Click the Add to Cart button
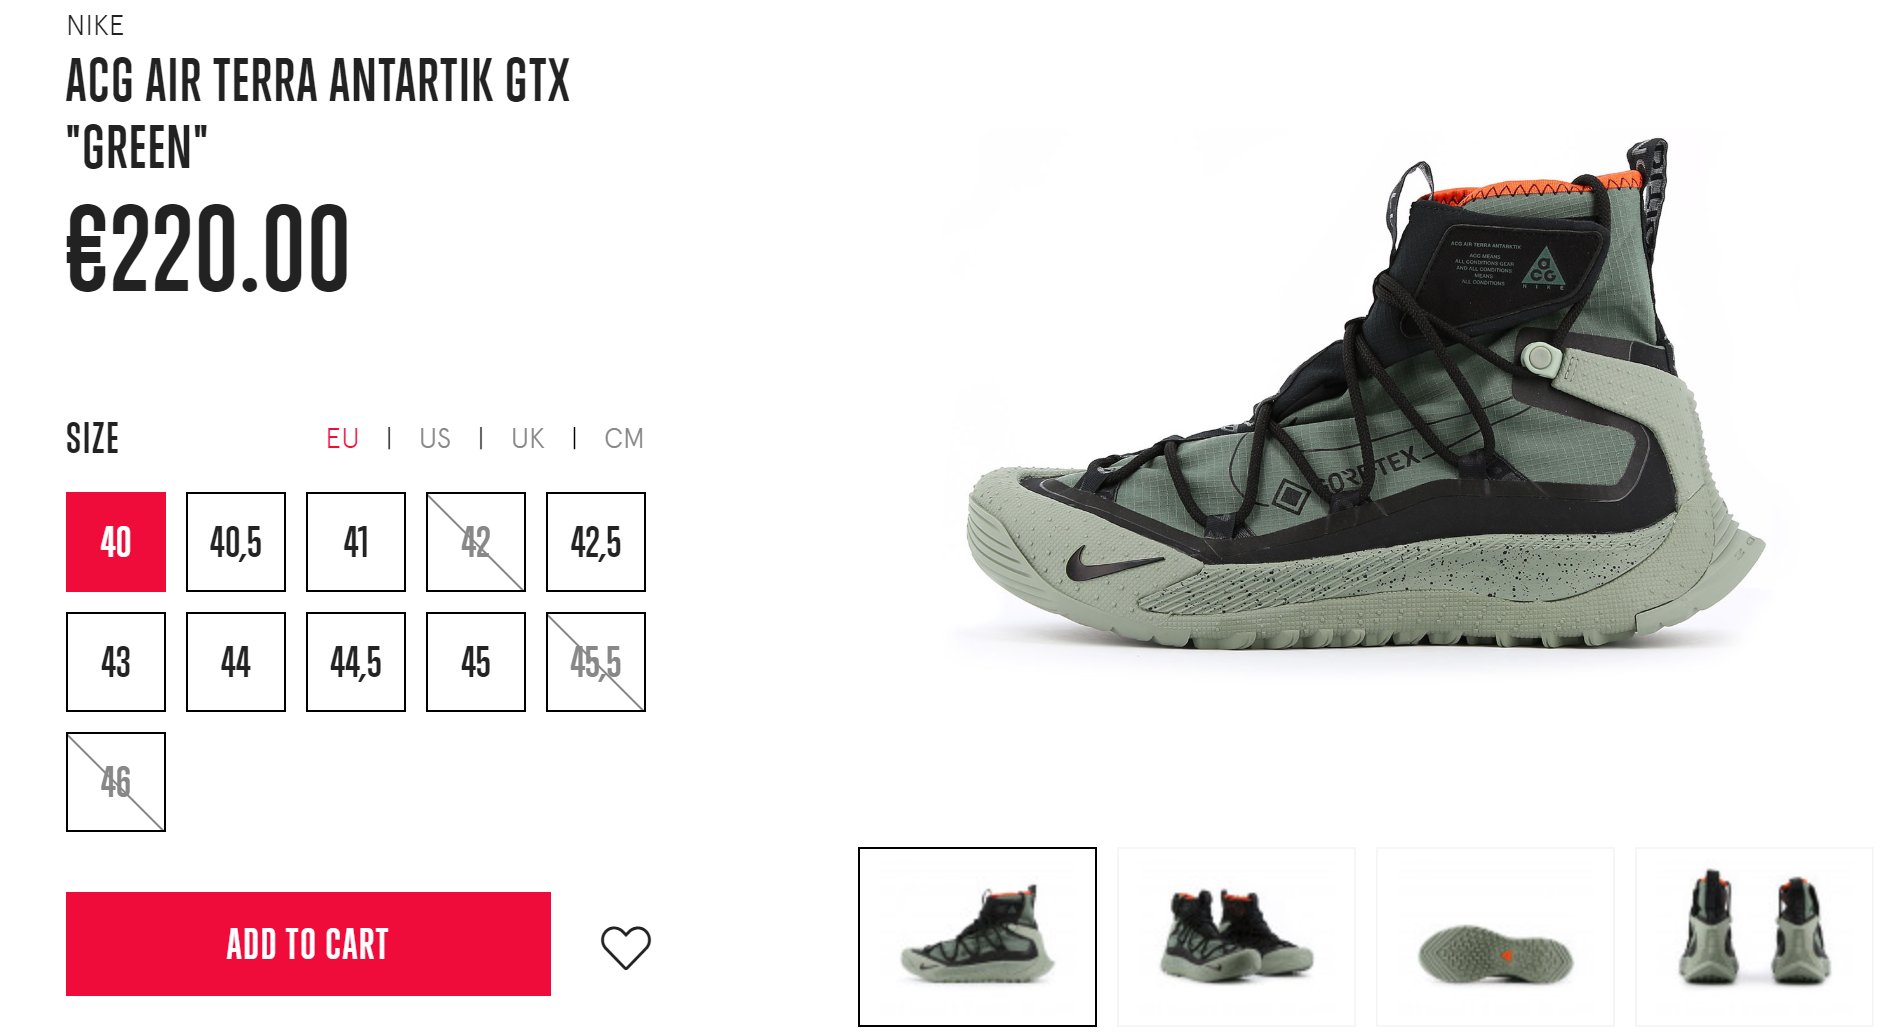Viewport: 1900px width, 1032px height. click(308, 944)
